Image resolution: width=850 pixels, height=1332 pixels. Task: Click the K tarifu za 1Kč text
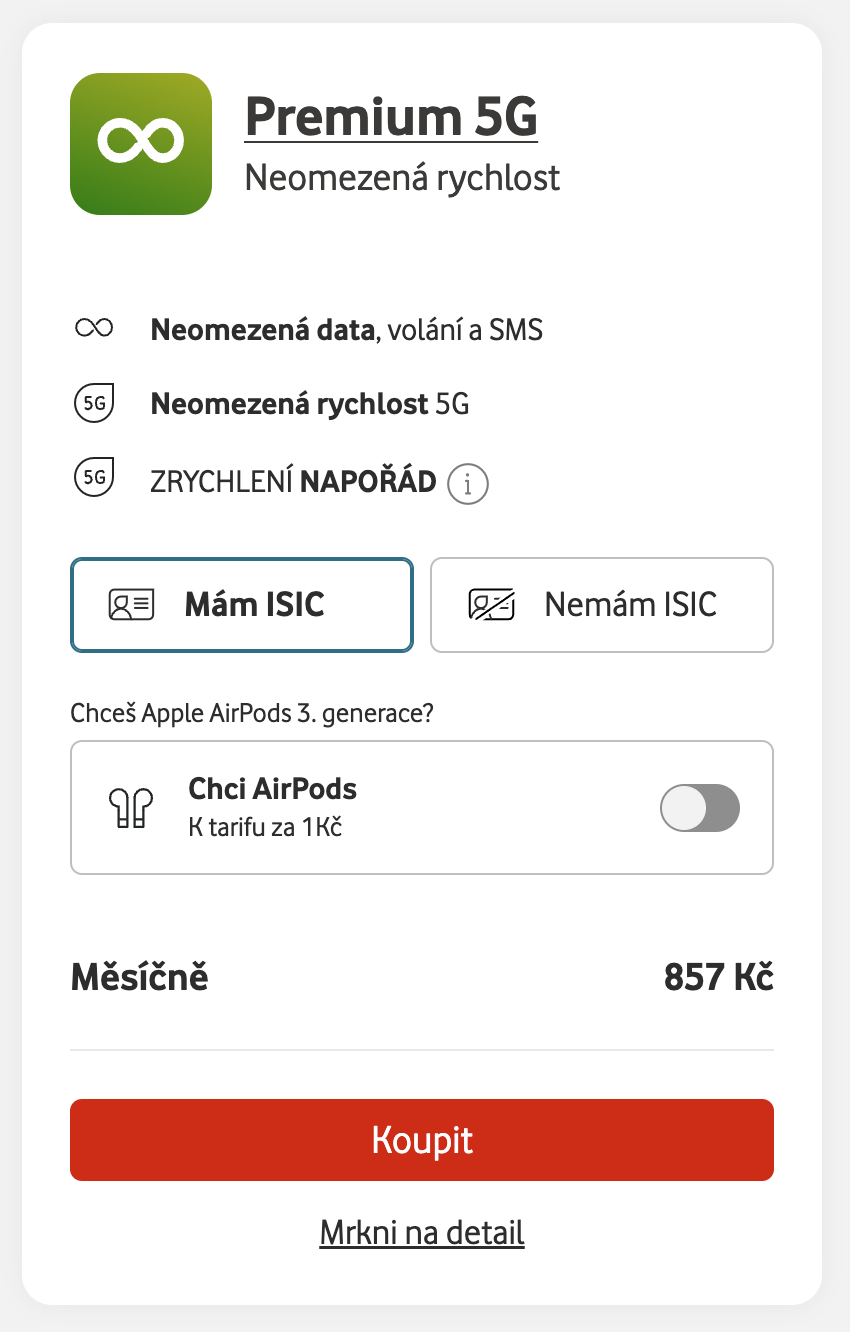(x=265, y=827)
